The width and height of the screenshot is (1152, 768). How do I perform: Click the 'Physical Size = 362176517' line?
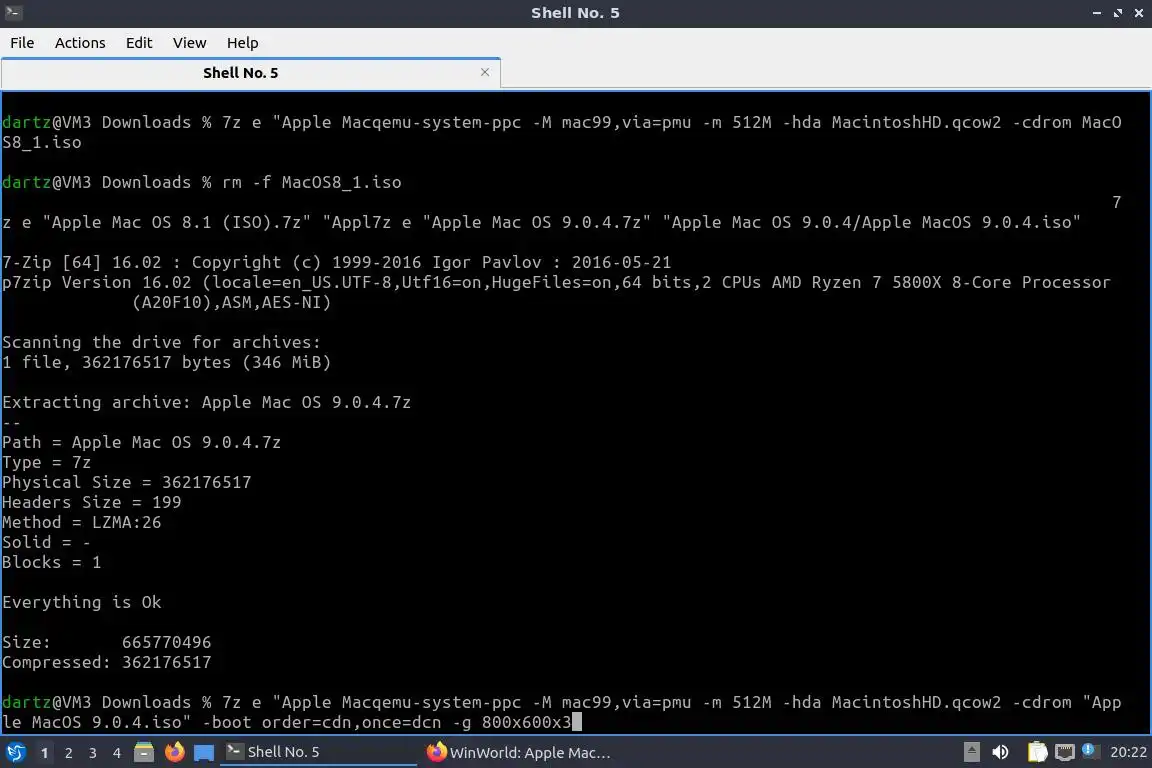[126, 482]
